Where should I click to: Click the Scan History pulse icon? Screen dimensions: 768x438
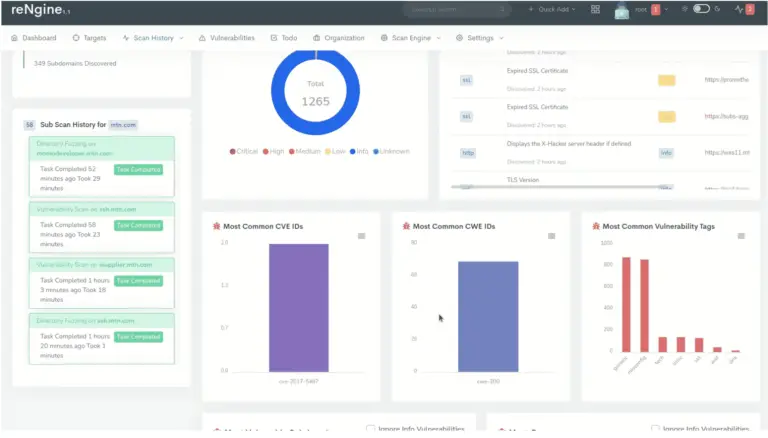click(x=126, y=38)
